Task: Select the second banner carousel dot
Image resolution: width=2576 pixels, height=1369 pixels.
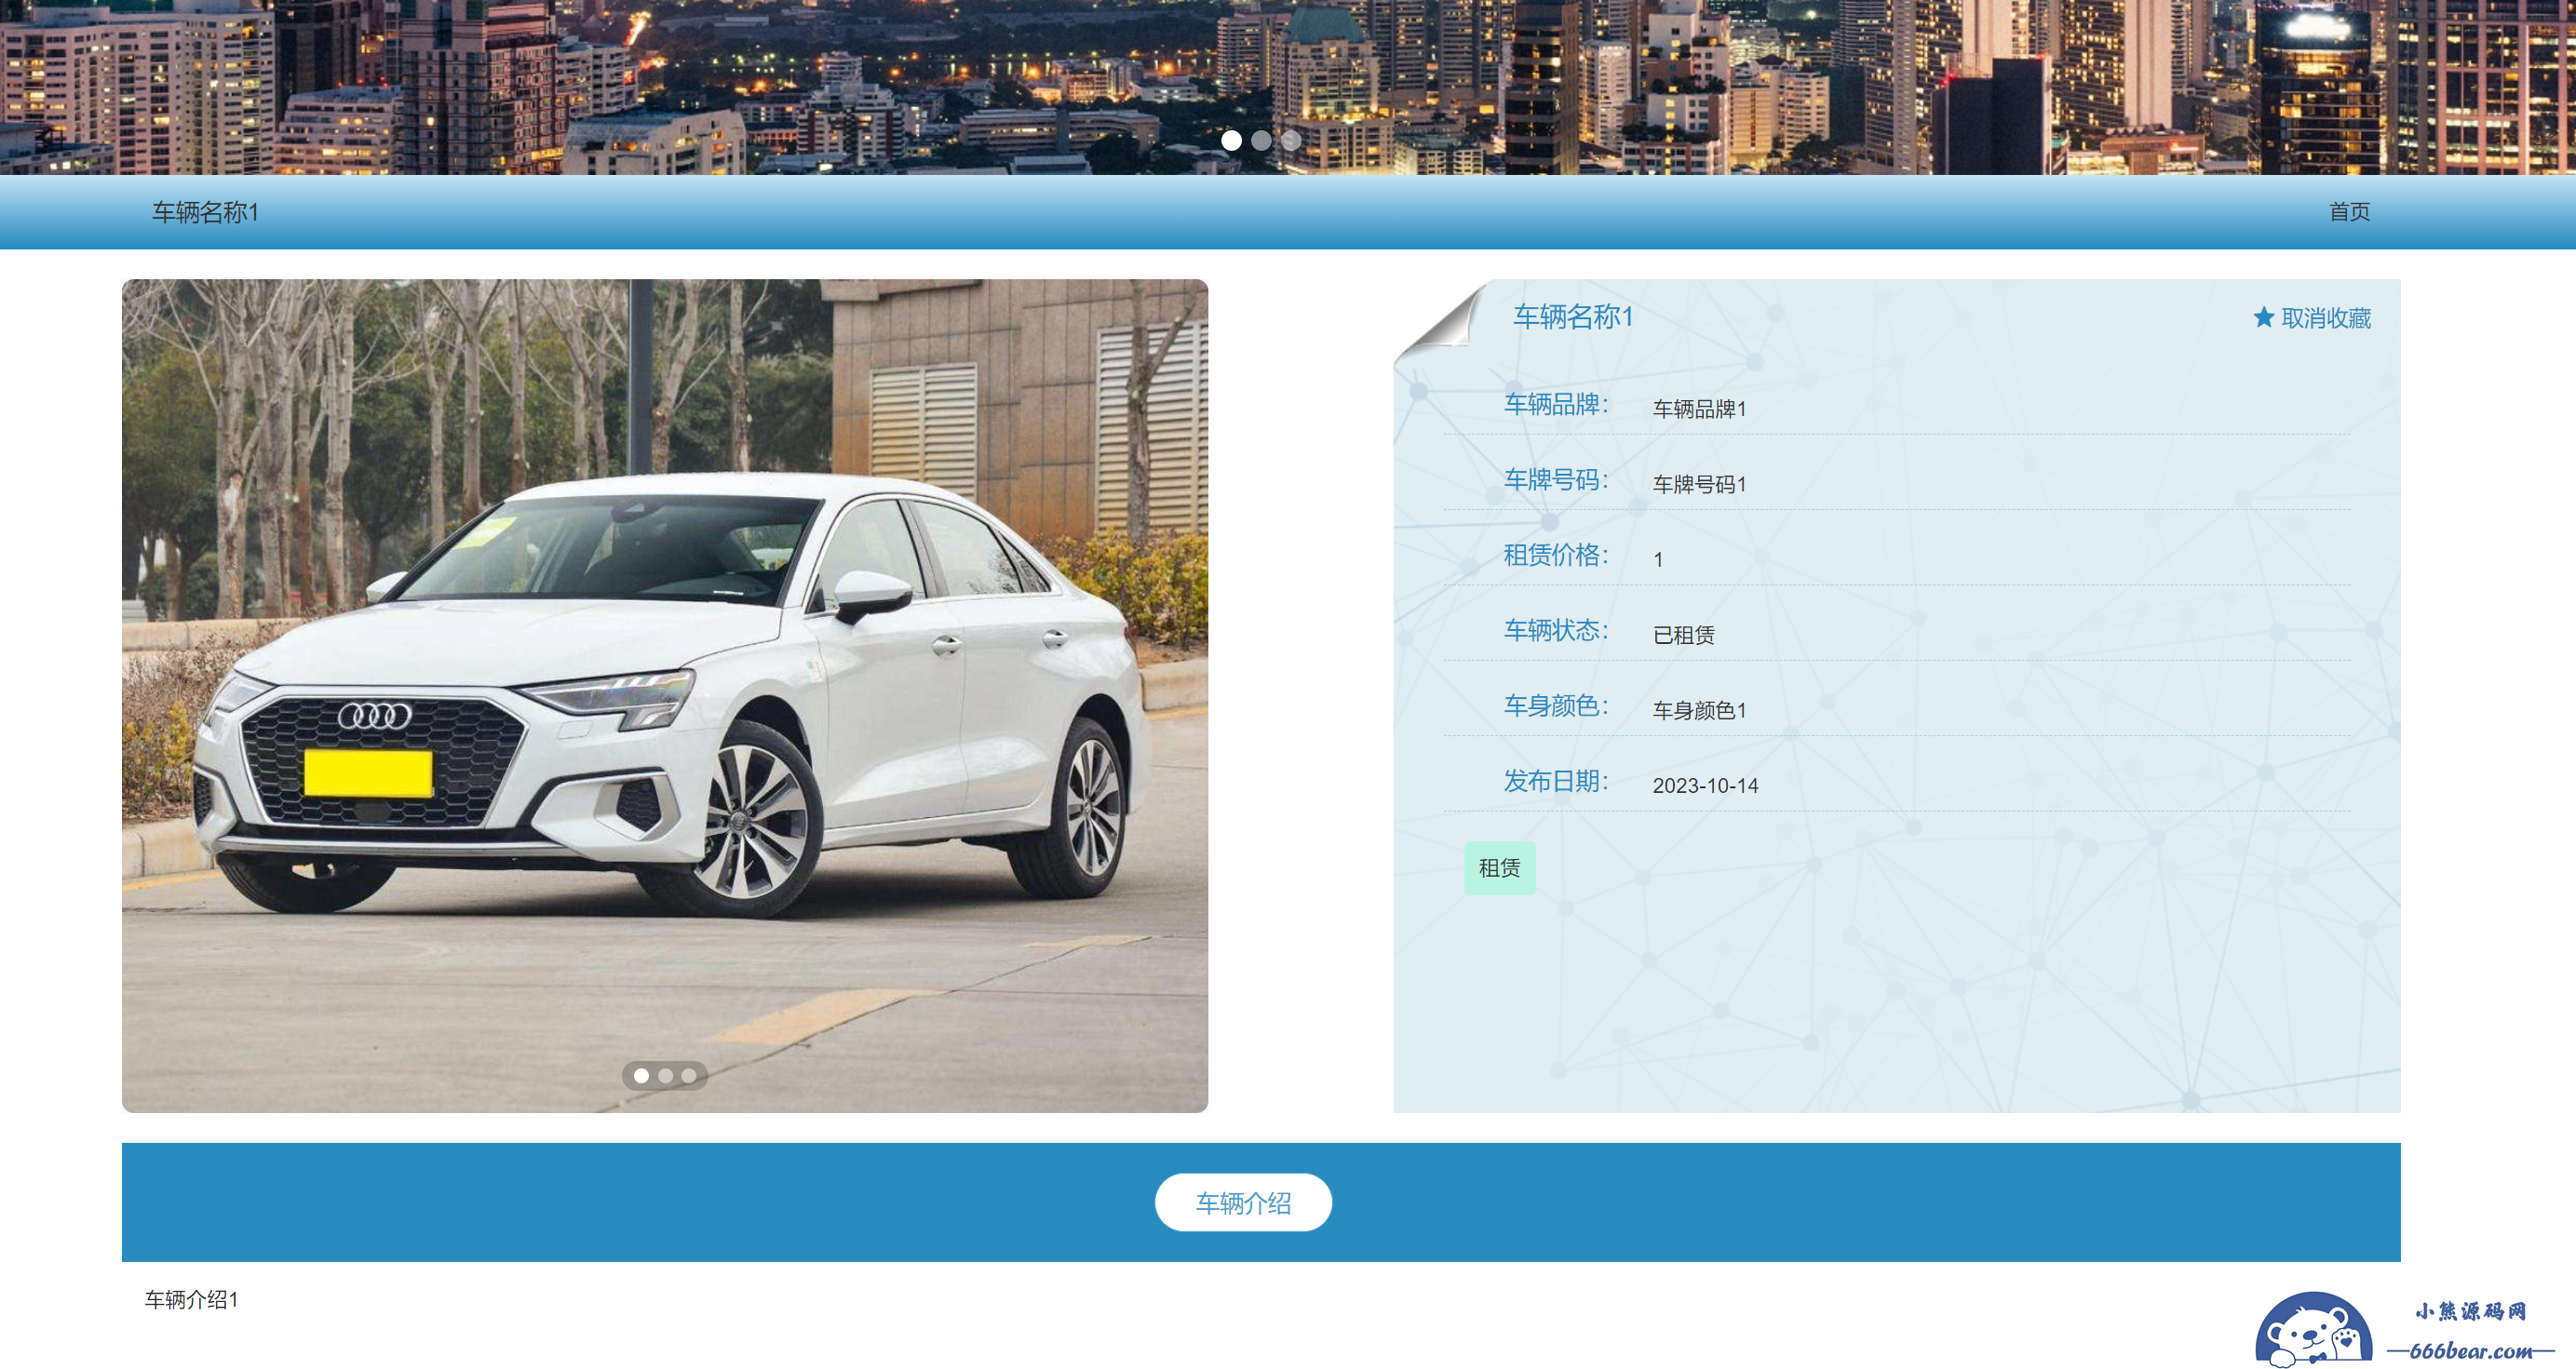Action: coord(1262,141)
